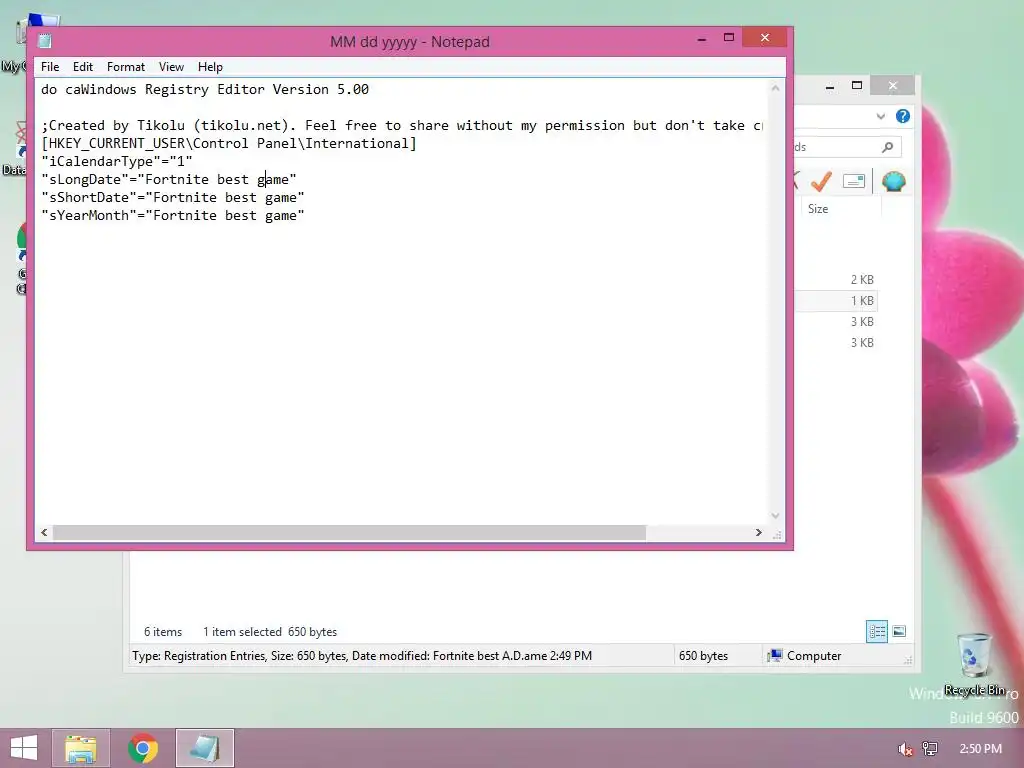The image size is (1024, 768).
Task: Click the Notepad title bar icon
Action: coord(44,41)
